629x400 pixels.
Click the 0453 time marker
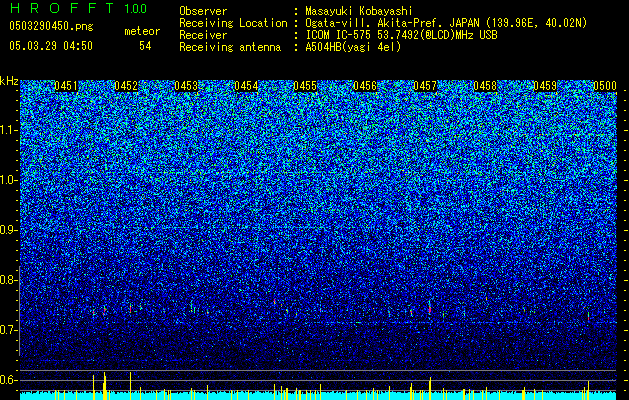point(186,86)
